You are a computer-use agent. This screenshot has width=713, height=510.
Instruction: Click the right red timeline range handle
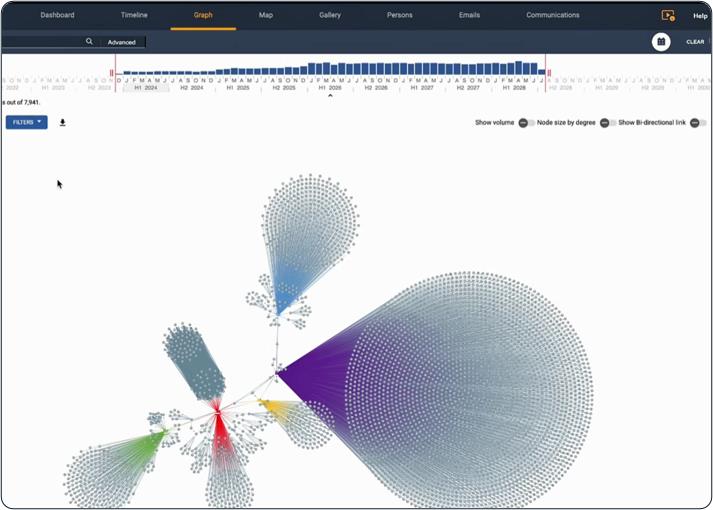coord(548,73)
